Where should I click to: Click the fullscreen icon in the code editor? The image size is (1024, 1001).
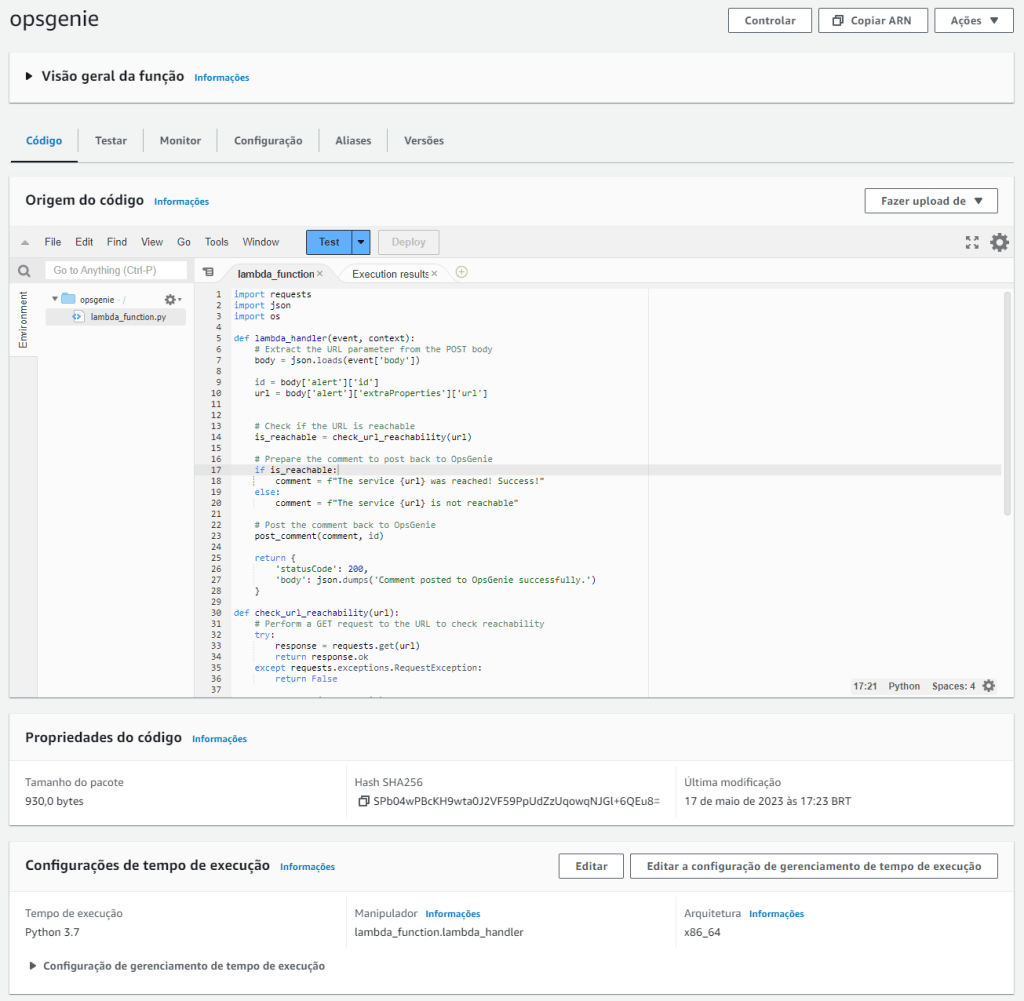tap(972, 242)
